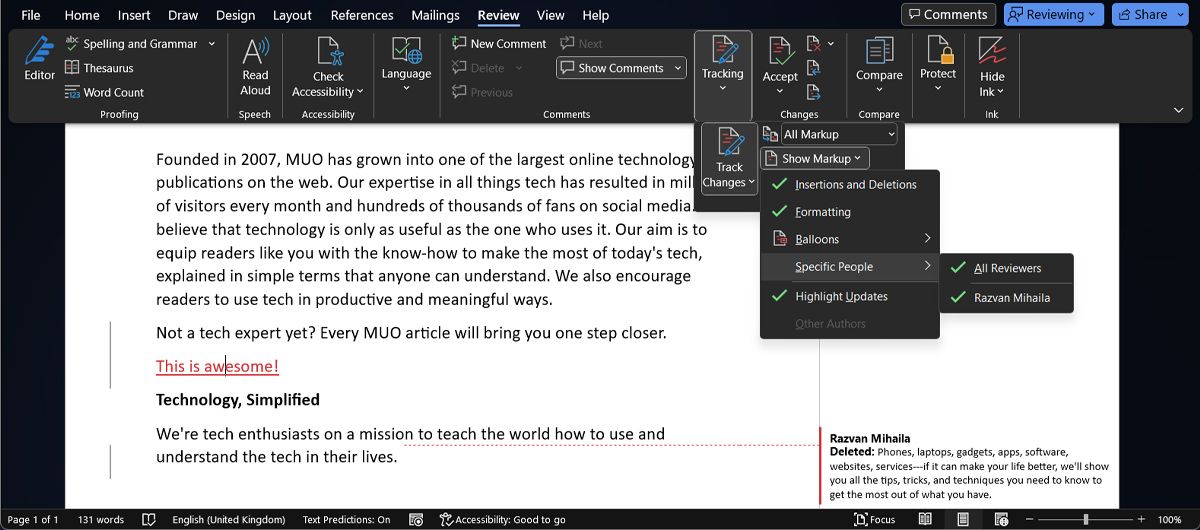Run Spelling and Grammar check
This screenshot has width=1200, height=530.
point(131,44)
